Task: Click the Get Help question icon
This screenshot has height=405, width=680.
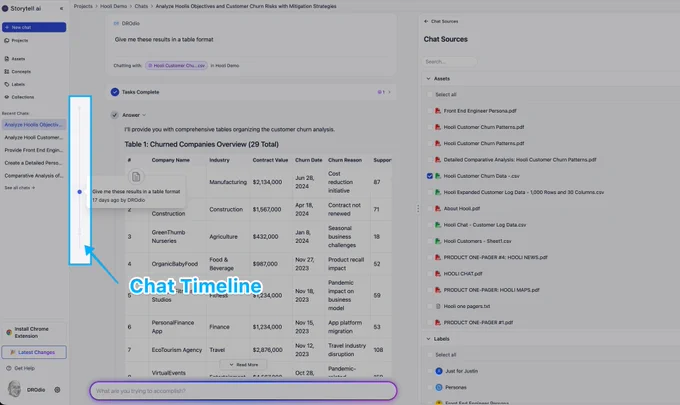Action: click(9, 368)
